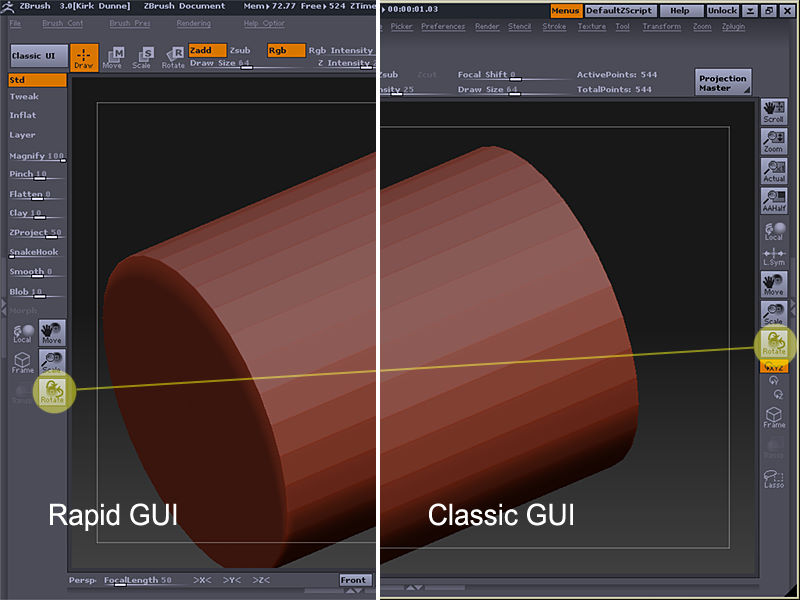
Task: Open the File menu
Action: (15, 23)
